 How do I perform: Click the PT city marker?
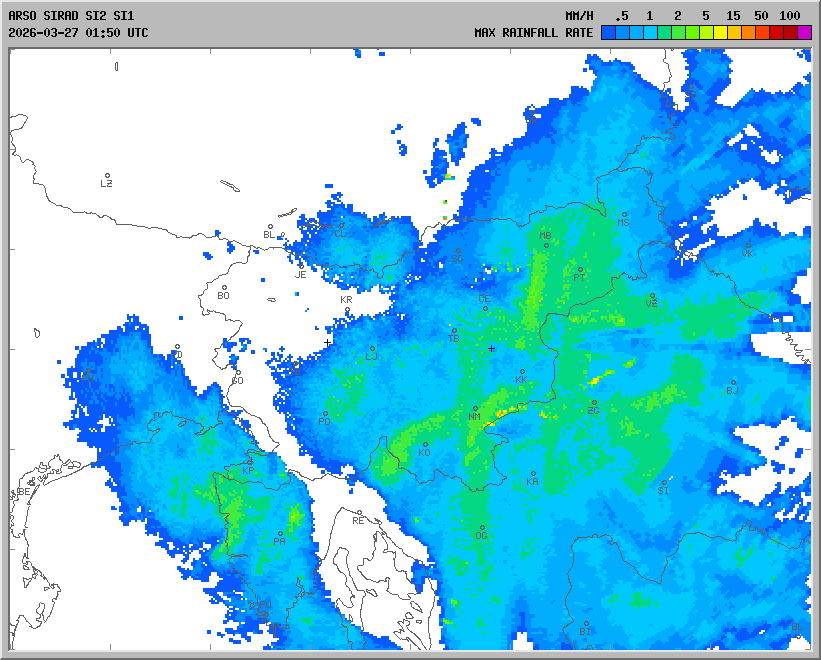point(580,268)
